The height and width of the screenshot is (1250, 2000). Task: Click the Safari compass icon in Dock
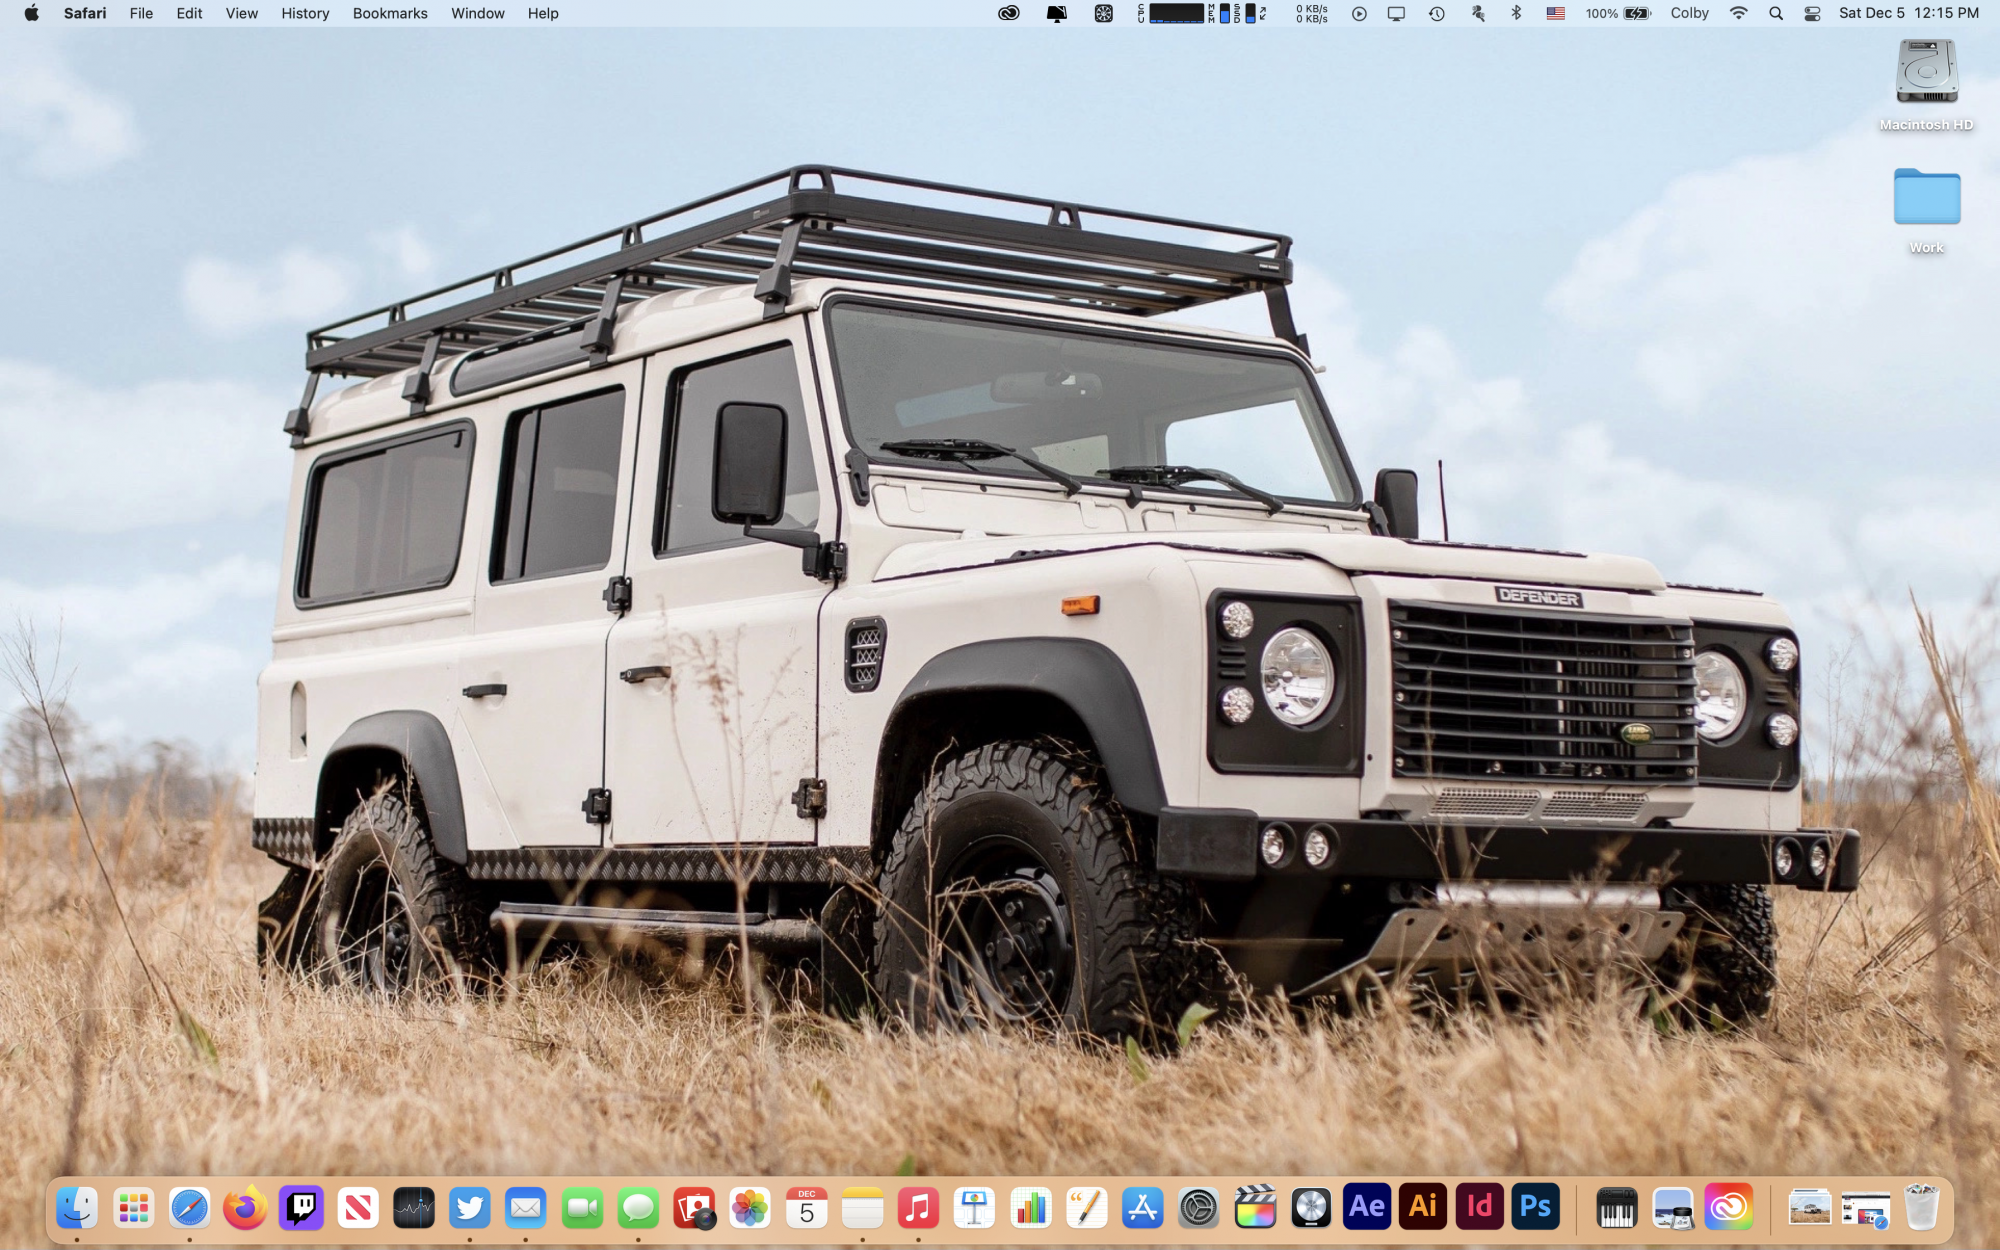click(x=189, y=1208)
